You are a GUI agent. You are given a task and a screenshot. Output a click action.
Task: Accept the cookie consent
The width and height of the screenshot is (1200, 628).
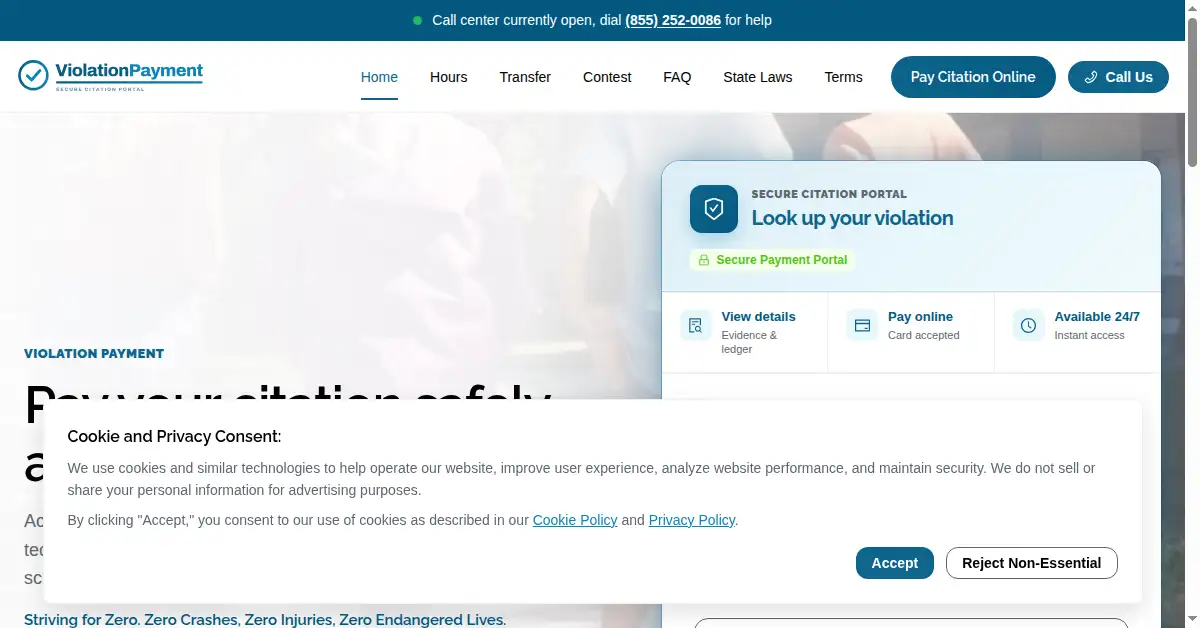[895, 563]
